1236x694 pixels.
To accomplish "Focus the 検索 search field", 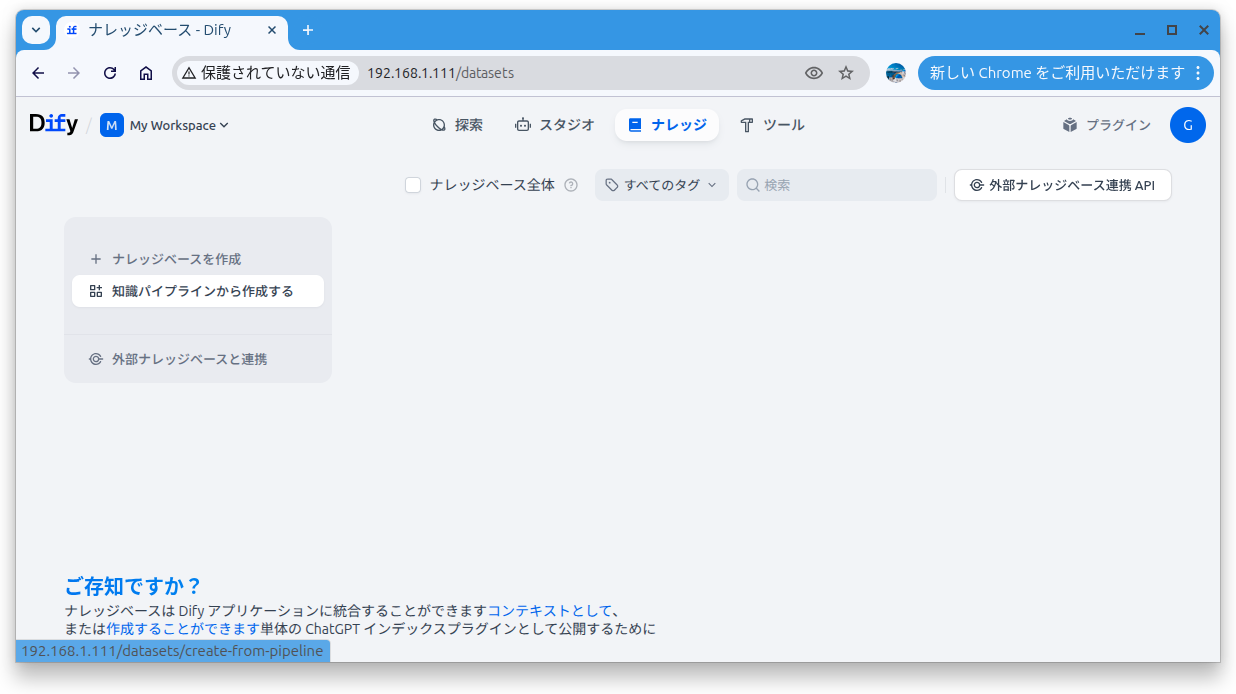I will click(837, 185).
